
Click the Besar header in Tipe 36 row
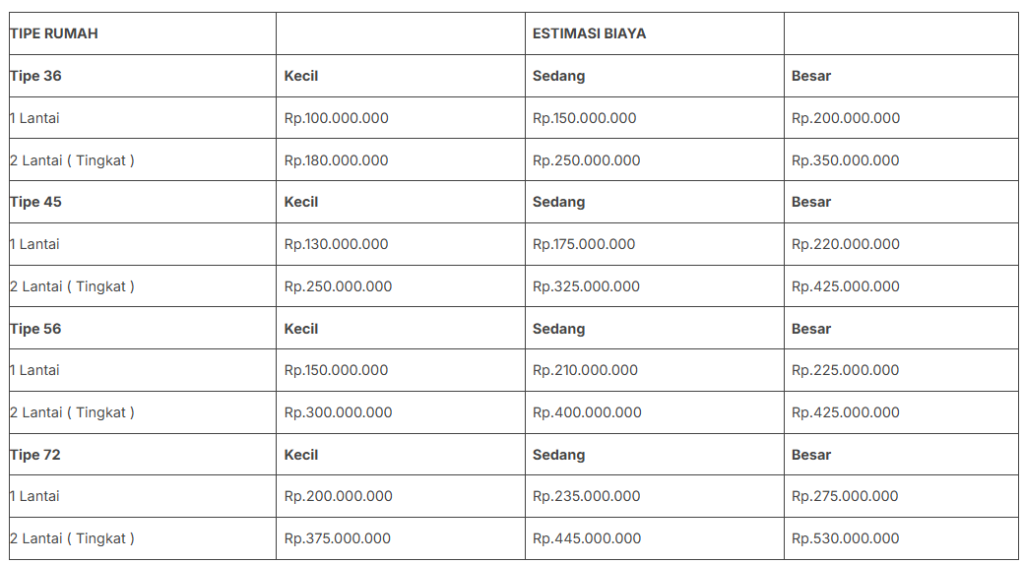point(811,76)
